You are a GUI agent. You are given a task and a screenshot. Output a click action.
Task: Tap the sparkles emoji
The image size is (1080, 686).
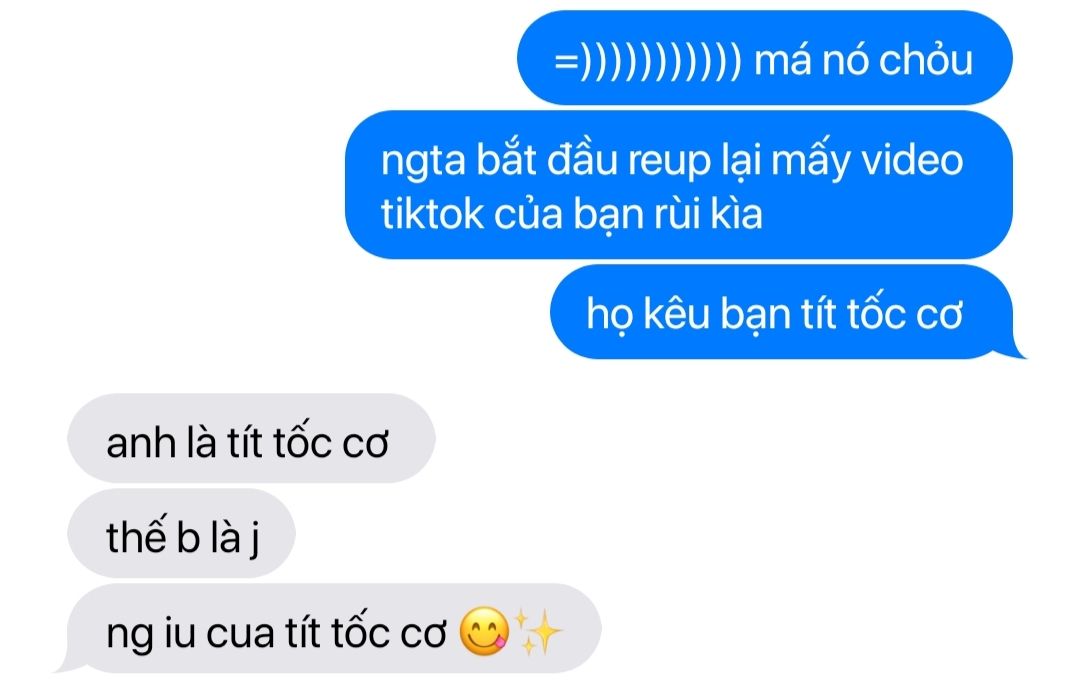[x=539, y=632]
